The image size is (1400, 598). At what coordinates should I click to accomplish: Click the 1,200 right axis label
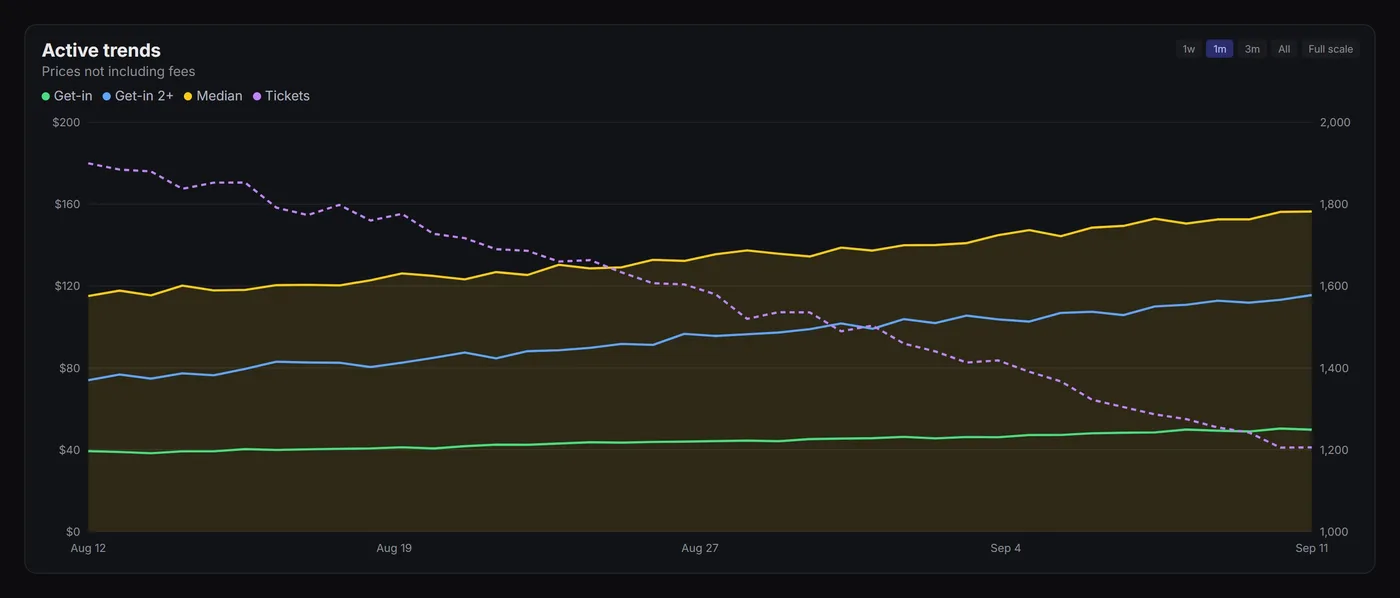coord(1335,450)
